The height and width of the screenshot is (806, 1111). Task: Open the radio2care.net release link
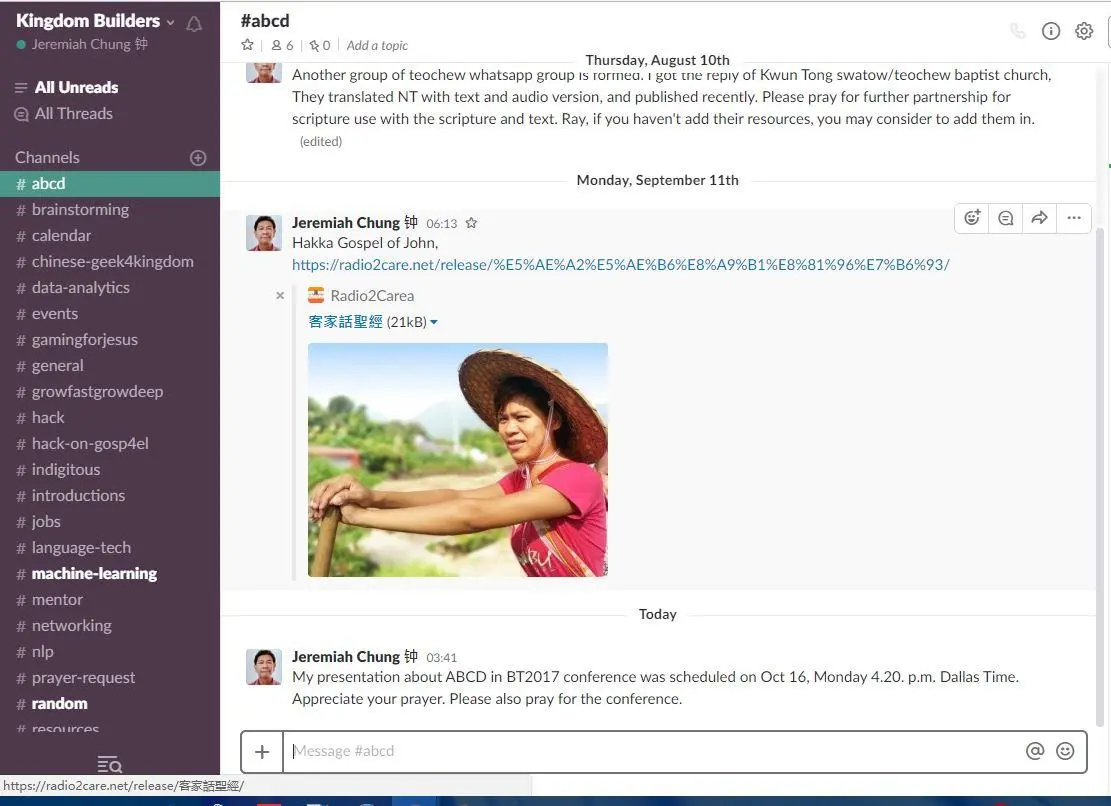[620, 265]
